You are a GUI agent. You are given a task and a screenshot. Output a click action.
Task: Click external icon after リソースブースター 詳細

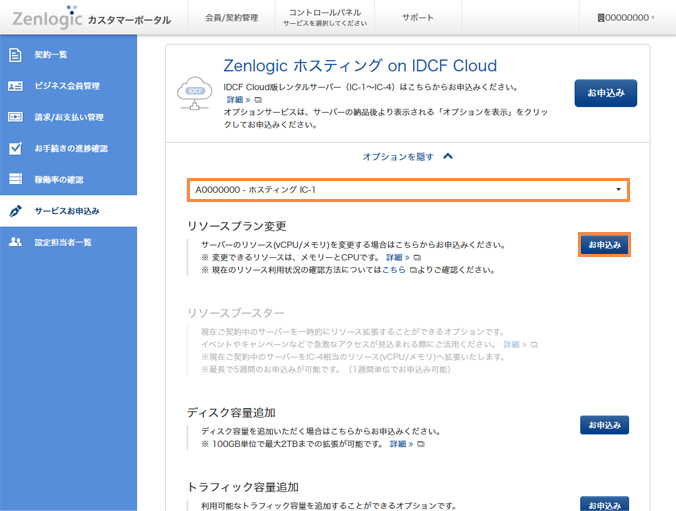tap(534, 345)
